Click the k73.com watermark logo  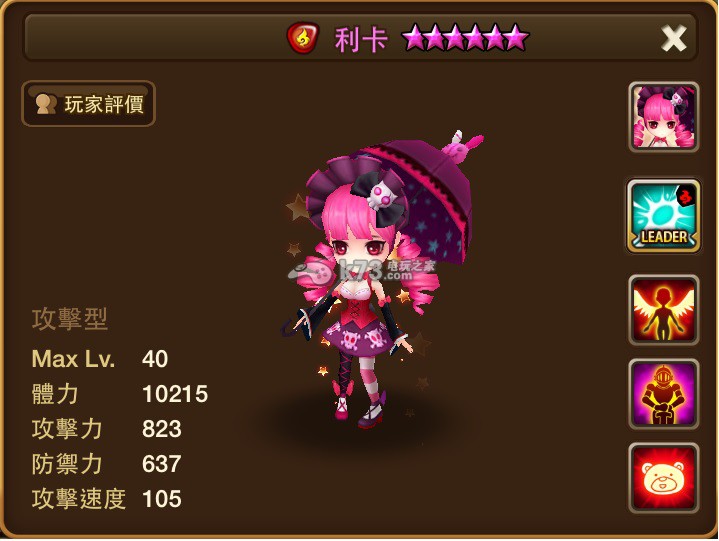[362, 270]
